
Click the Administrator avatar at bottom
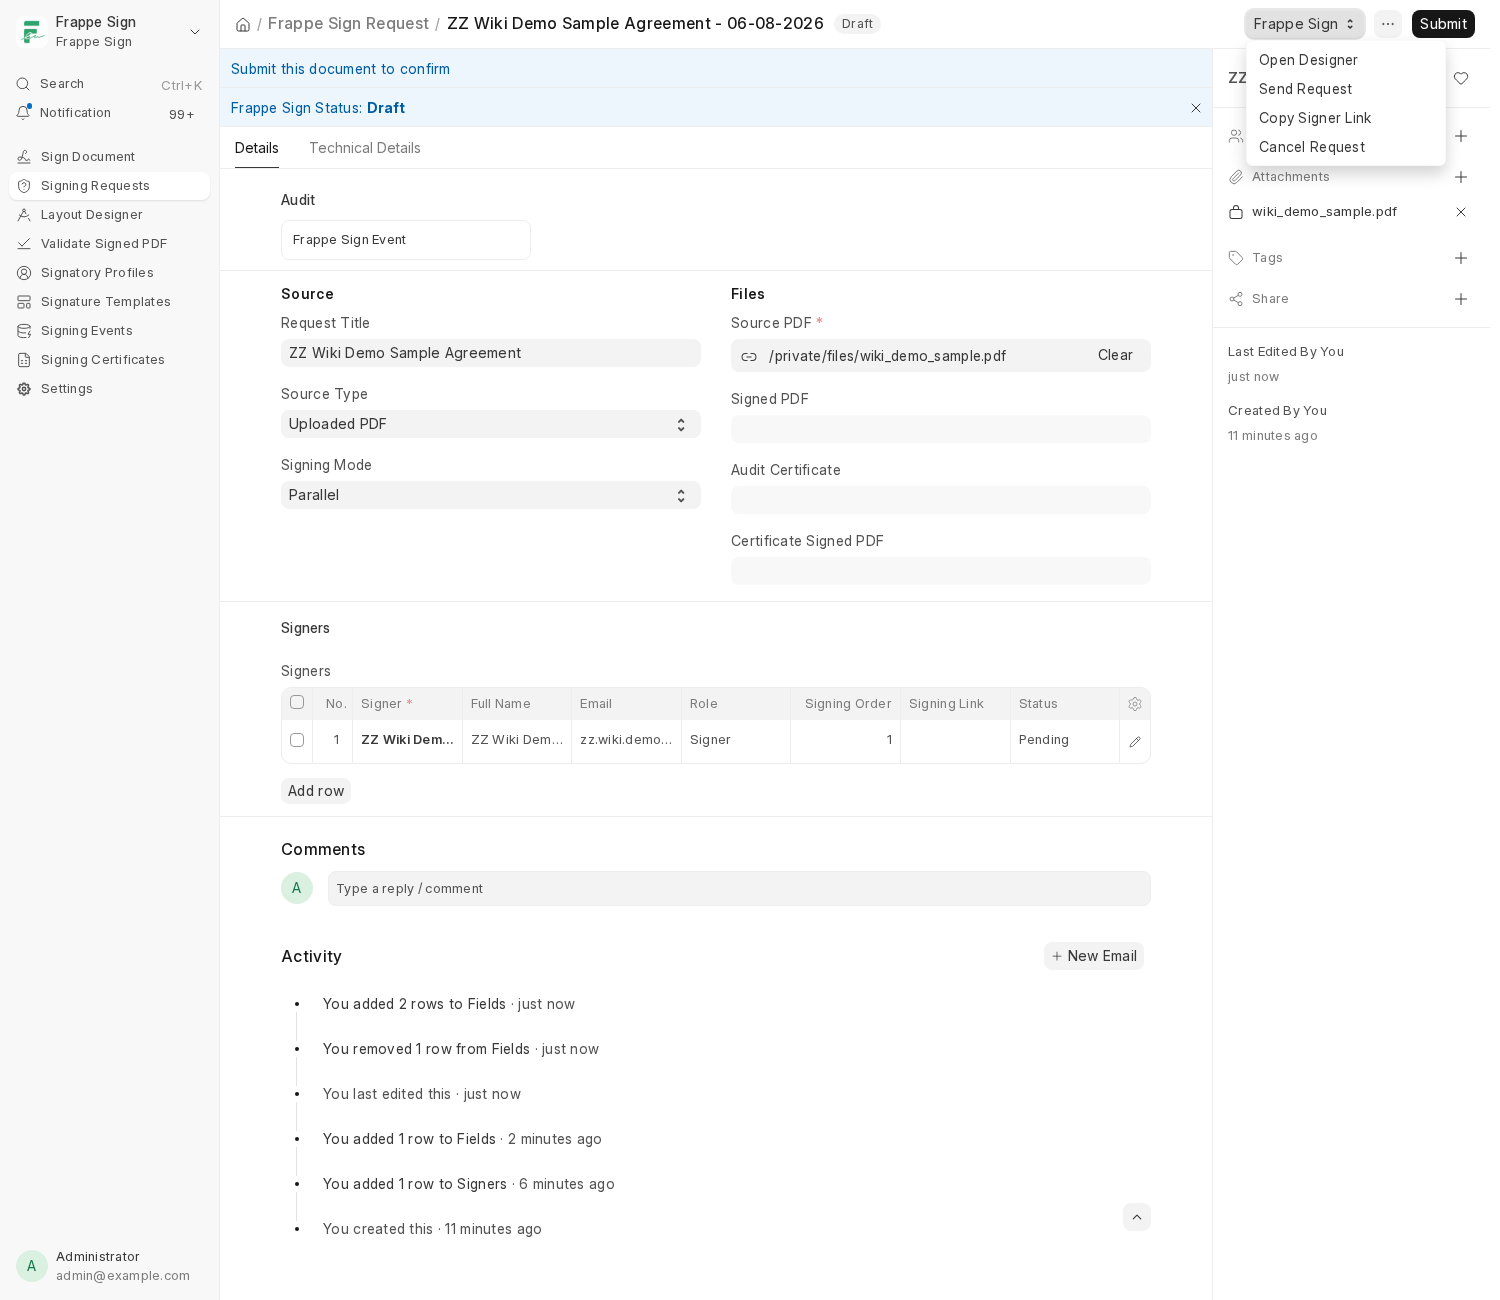tap(32, 1266)
